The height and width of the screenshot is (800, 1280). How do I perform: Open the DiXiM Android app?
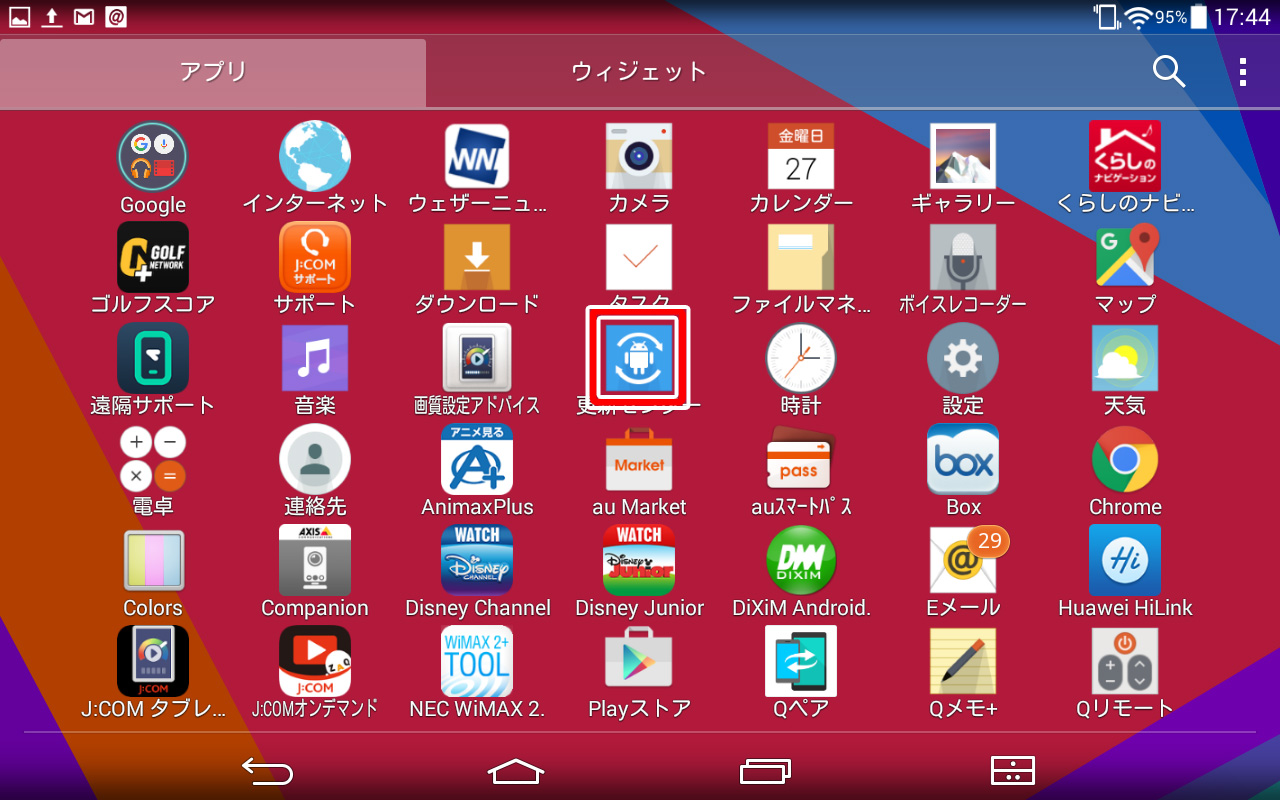point(801,560)
